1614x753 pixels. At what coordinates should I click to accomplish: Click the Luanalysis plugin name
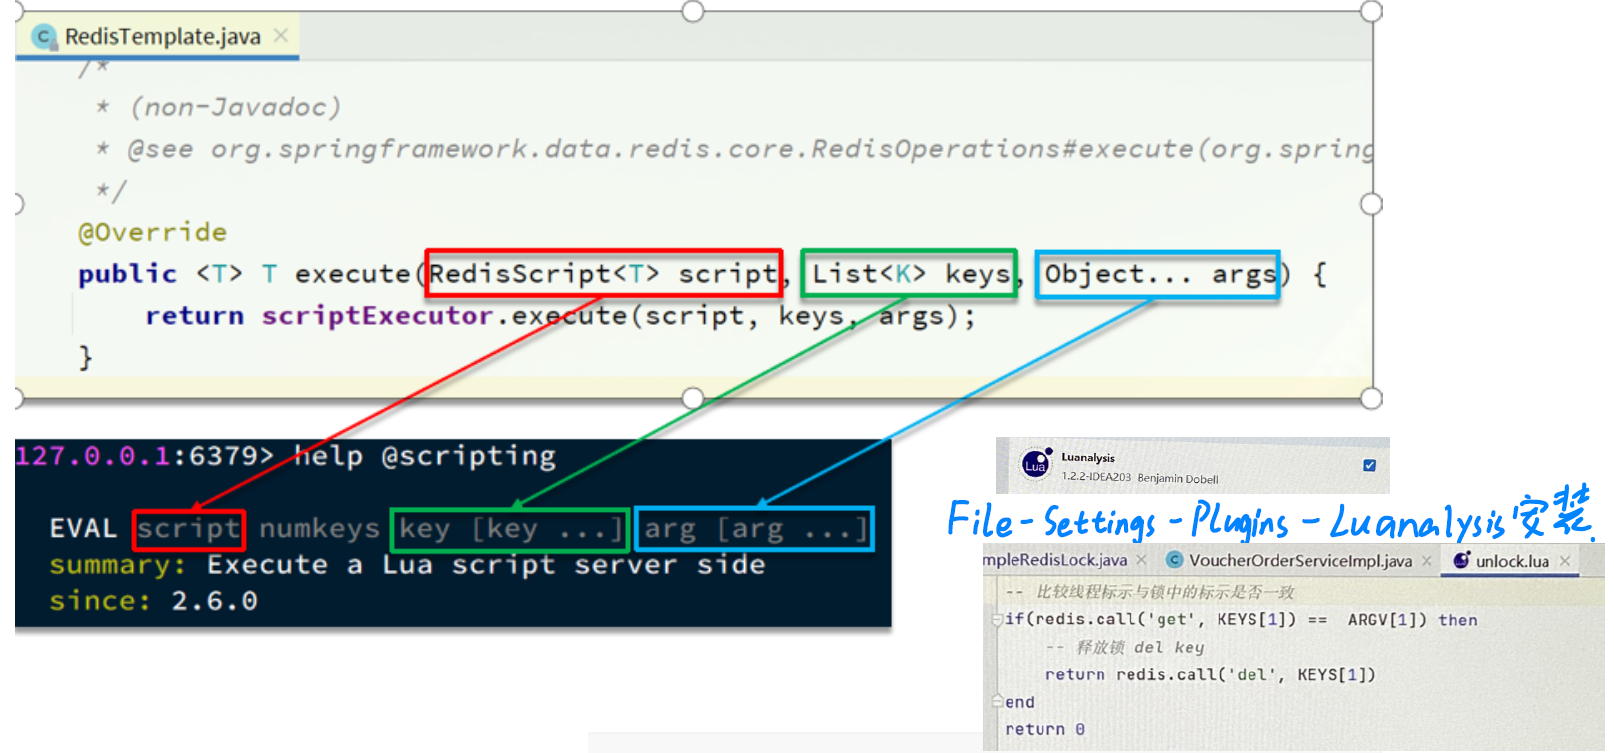coord(1088,458)
